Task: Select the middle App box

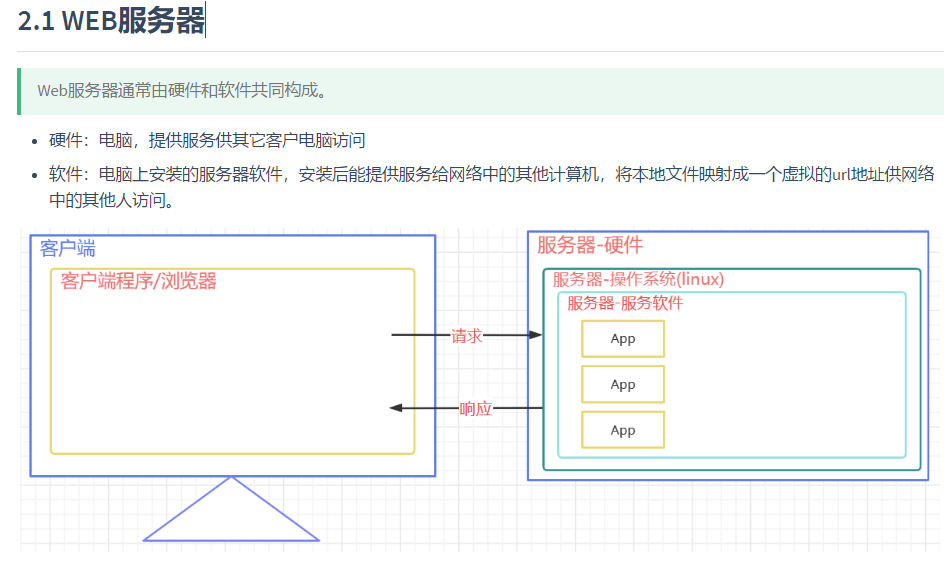Action: (623, 384)
